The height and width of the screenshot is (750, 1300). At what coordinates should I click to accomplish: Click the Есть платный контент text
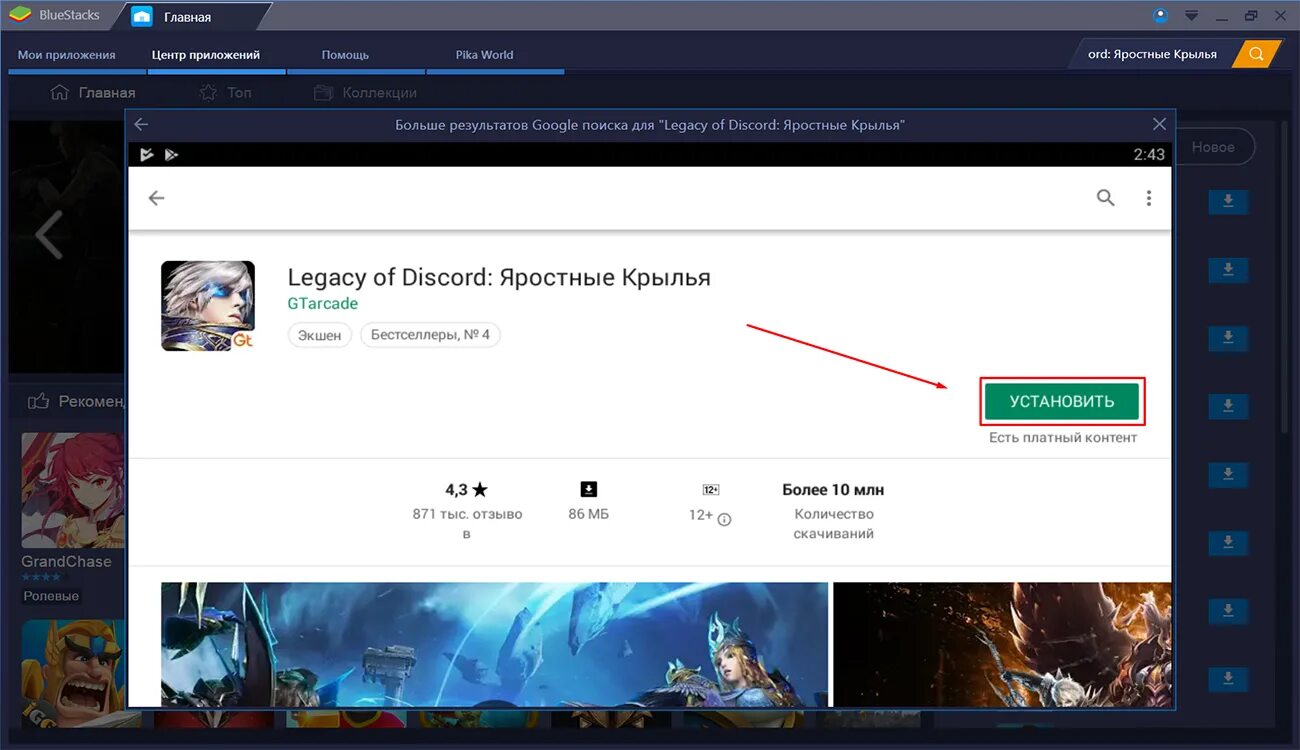coord(1063,437)
